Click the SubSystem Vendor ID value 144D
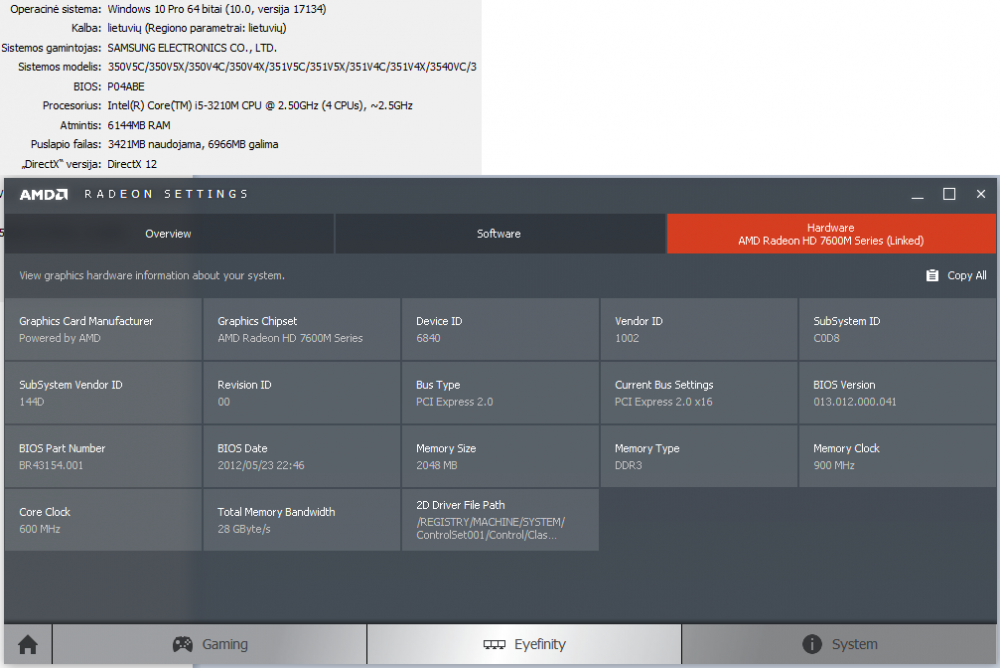 coord(32,402)
